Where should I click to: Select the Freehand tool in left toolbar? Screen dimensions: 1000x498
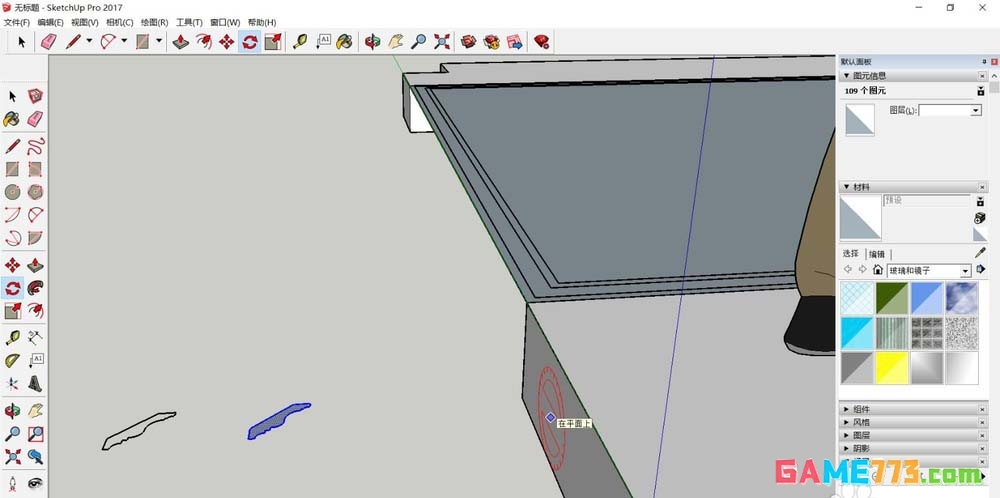coord(35,145)
